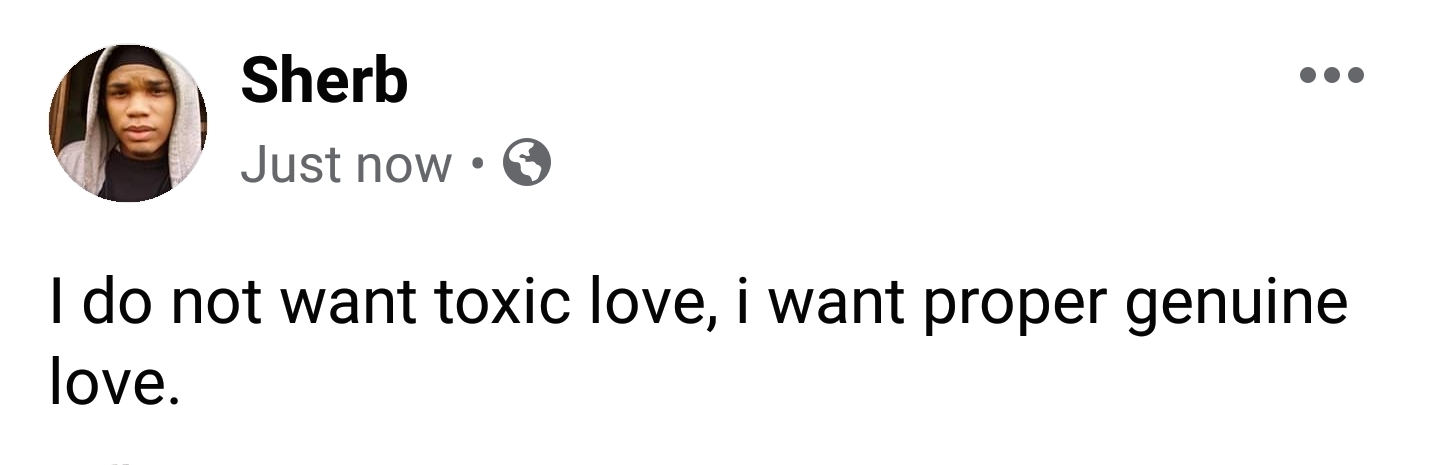Open Sherb's round profile picture

tap(128, 123)
